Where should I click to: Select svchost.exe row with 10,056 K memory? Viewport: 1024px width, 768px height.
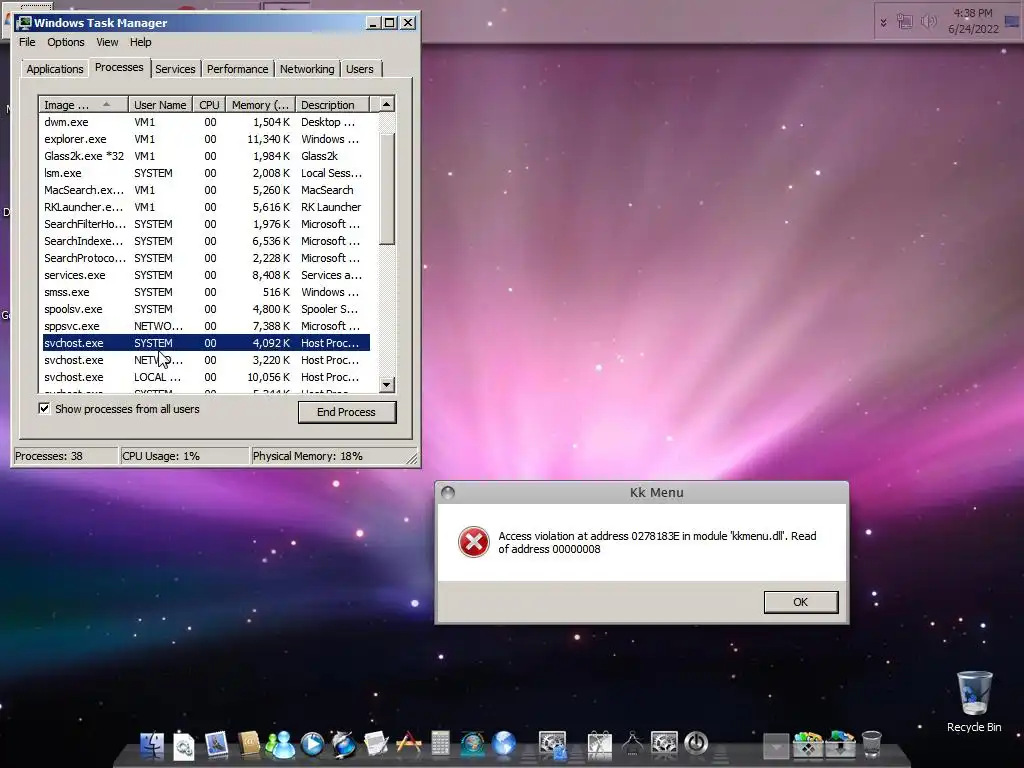(206, 377)
